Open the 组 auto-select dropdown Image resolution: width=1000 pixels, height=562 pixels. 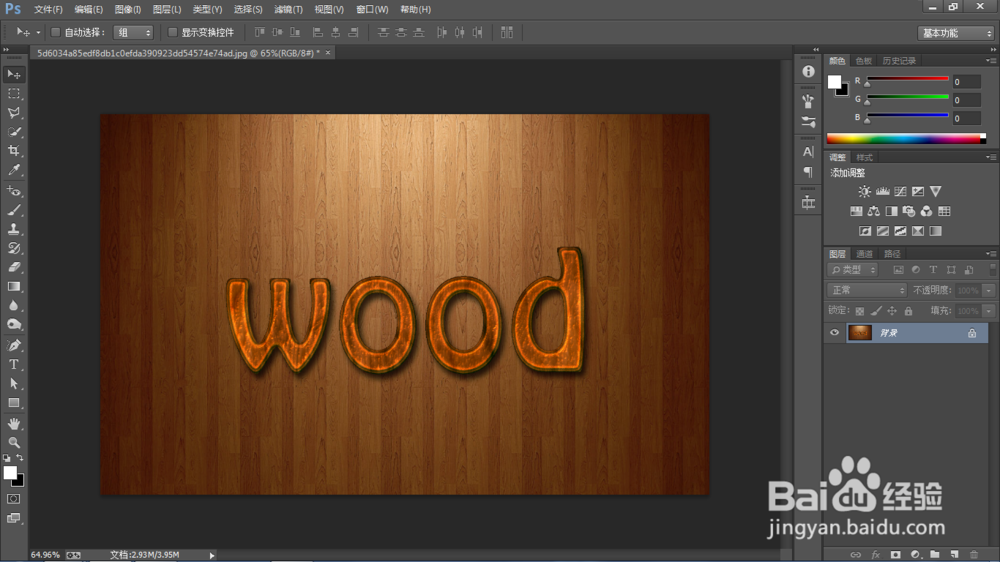click(x=133, y=33)
